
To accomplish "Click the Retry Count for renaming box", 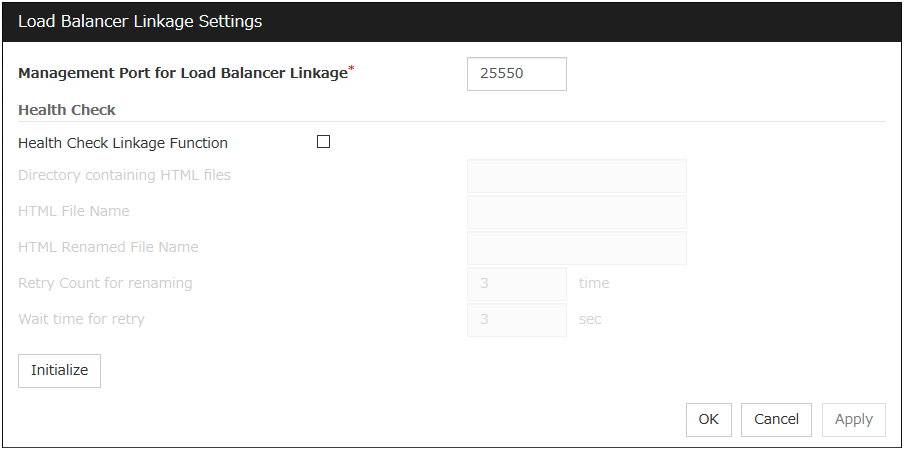I will point(516,284).
